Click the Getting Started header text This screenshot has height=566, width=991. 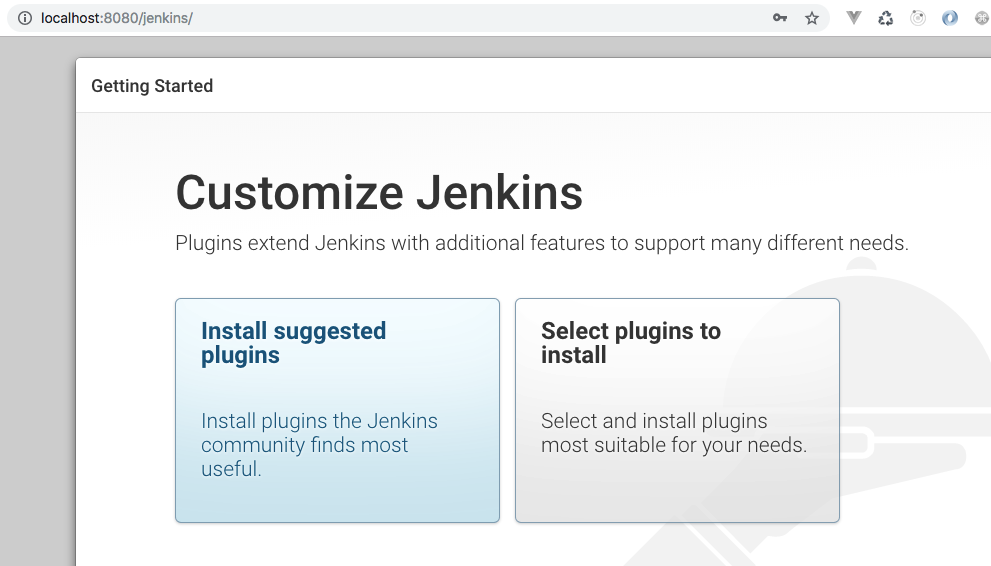[152, 86]
